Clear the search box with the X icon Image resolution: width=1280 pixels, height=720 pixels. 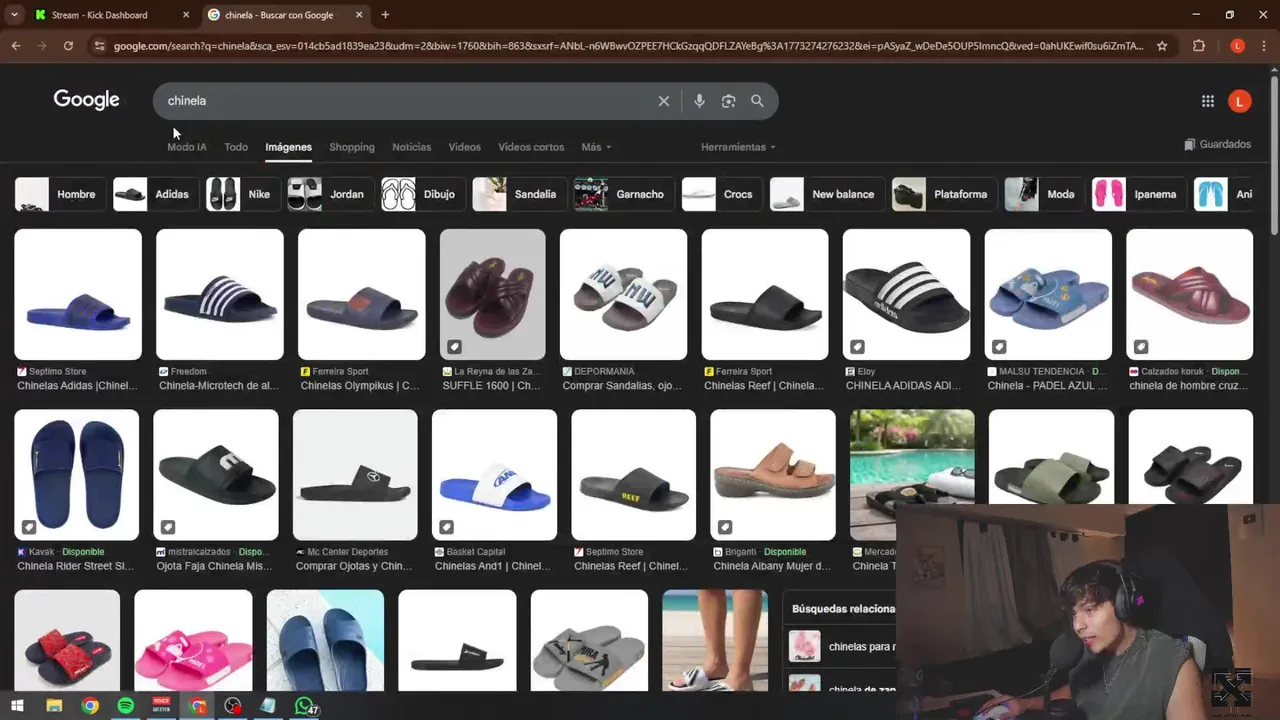[663, 101]
